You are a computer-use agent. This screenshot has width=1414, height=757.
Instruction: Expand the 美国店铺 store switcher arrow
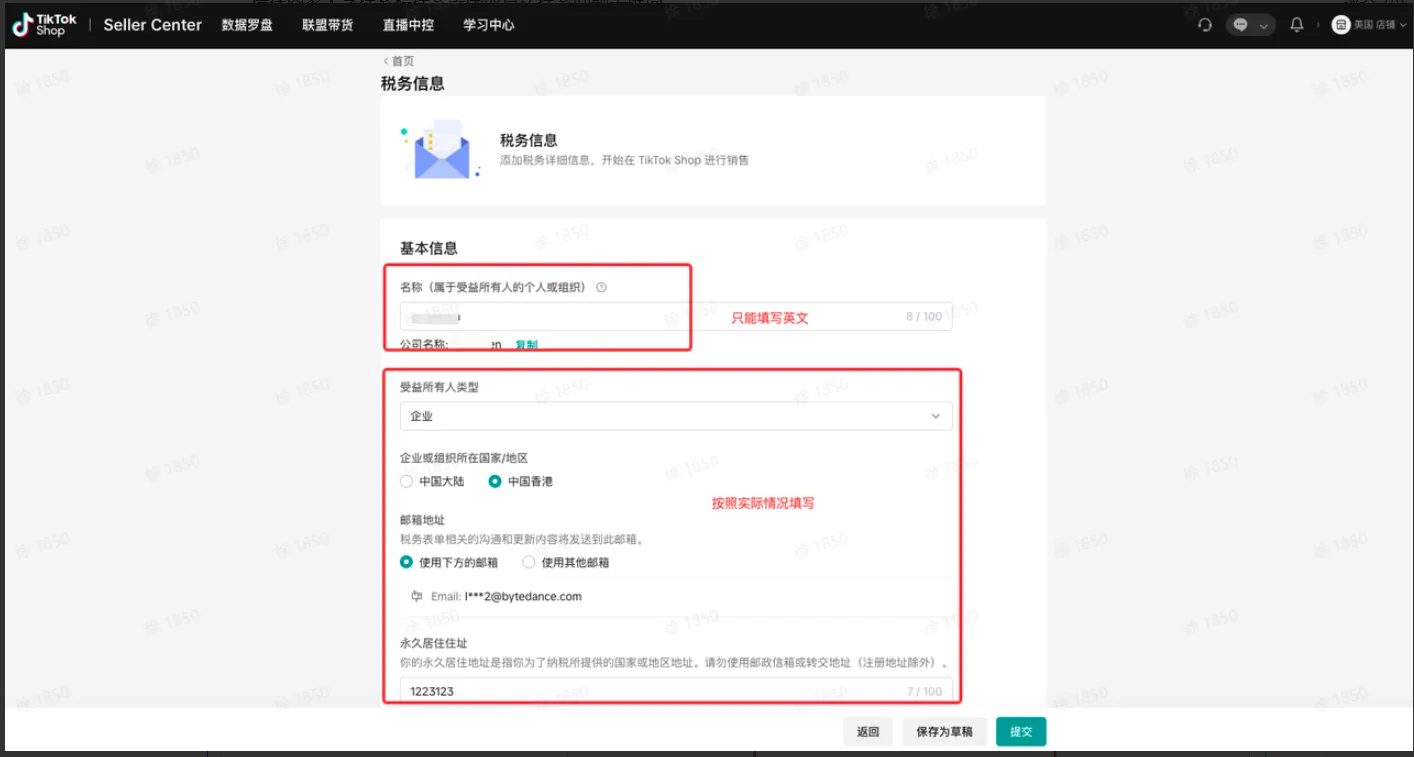1403,25
